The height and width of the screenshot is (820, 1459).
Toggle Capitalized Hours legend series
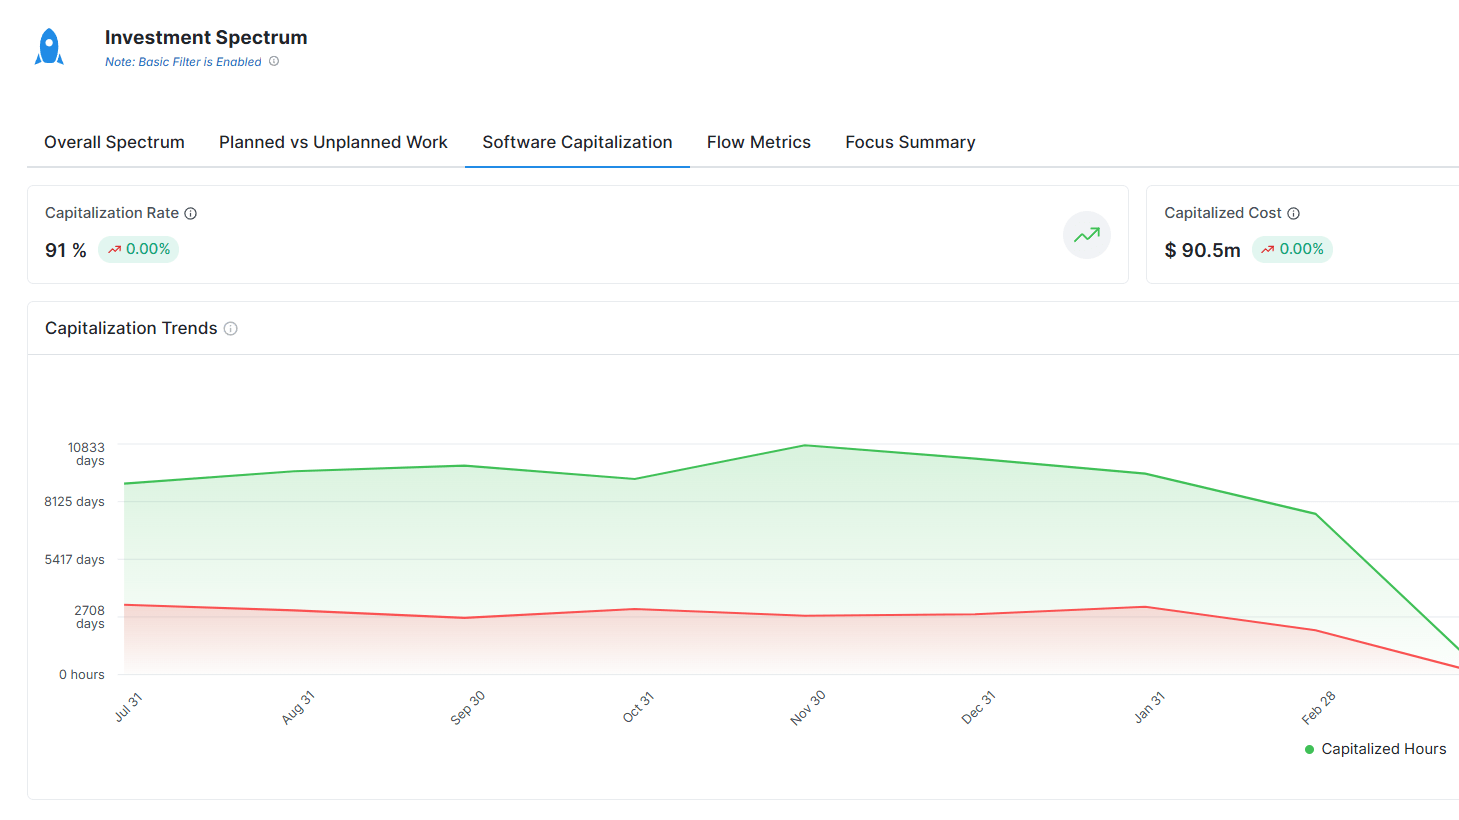(x=1375, y=749)
